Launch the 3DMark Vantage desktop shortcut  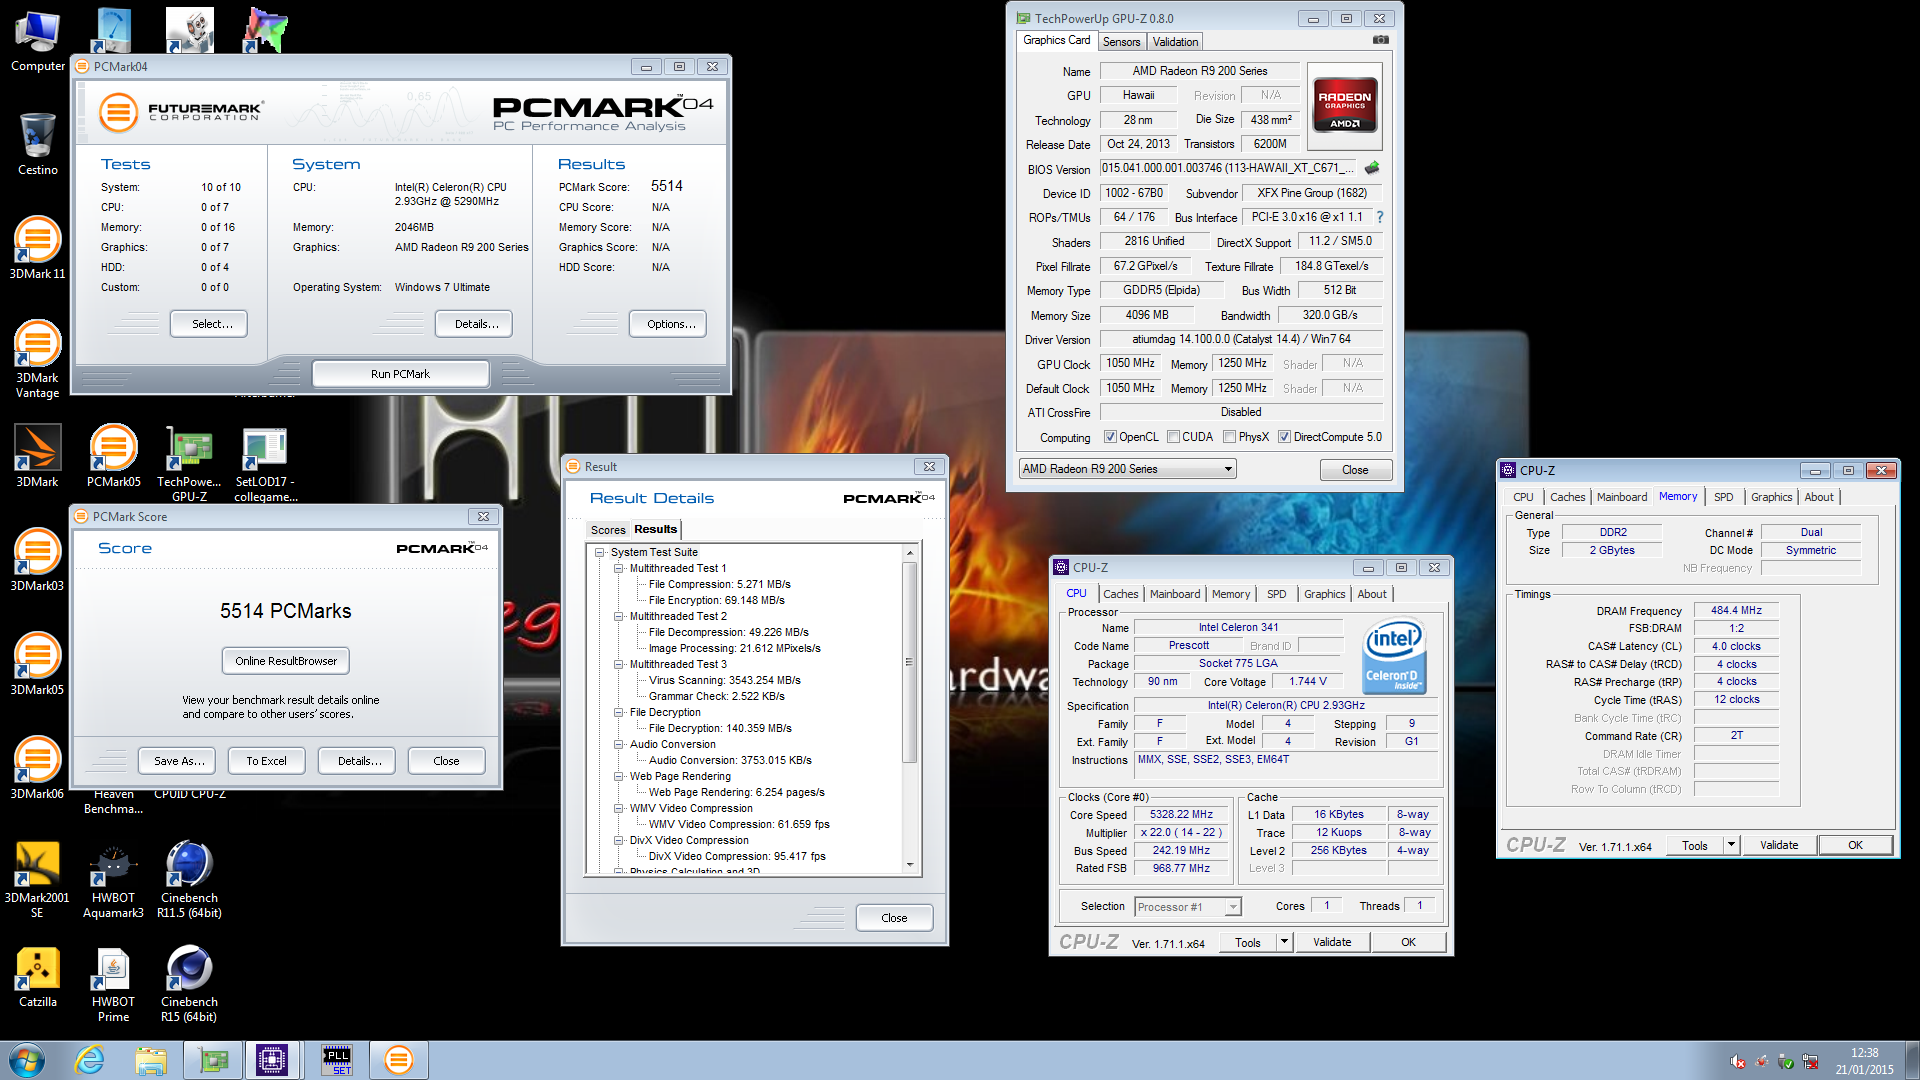(38, 358)
